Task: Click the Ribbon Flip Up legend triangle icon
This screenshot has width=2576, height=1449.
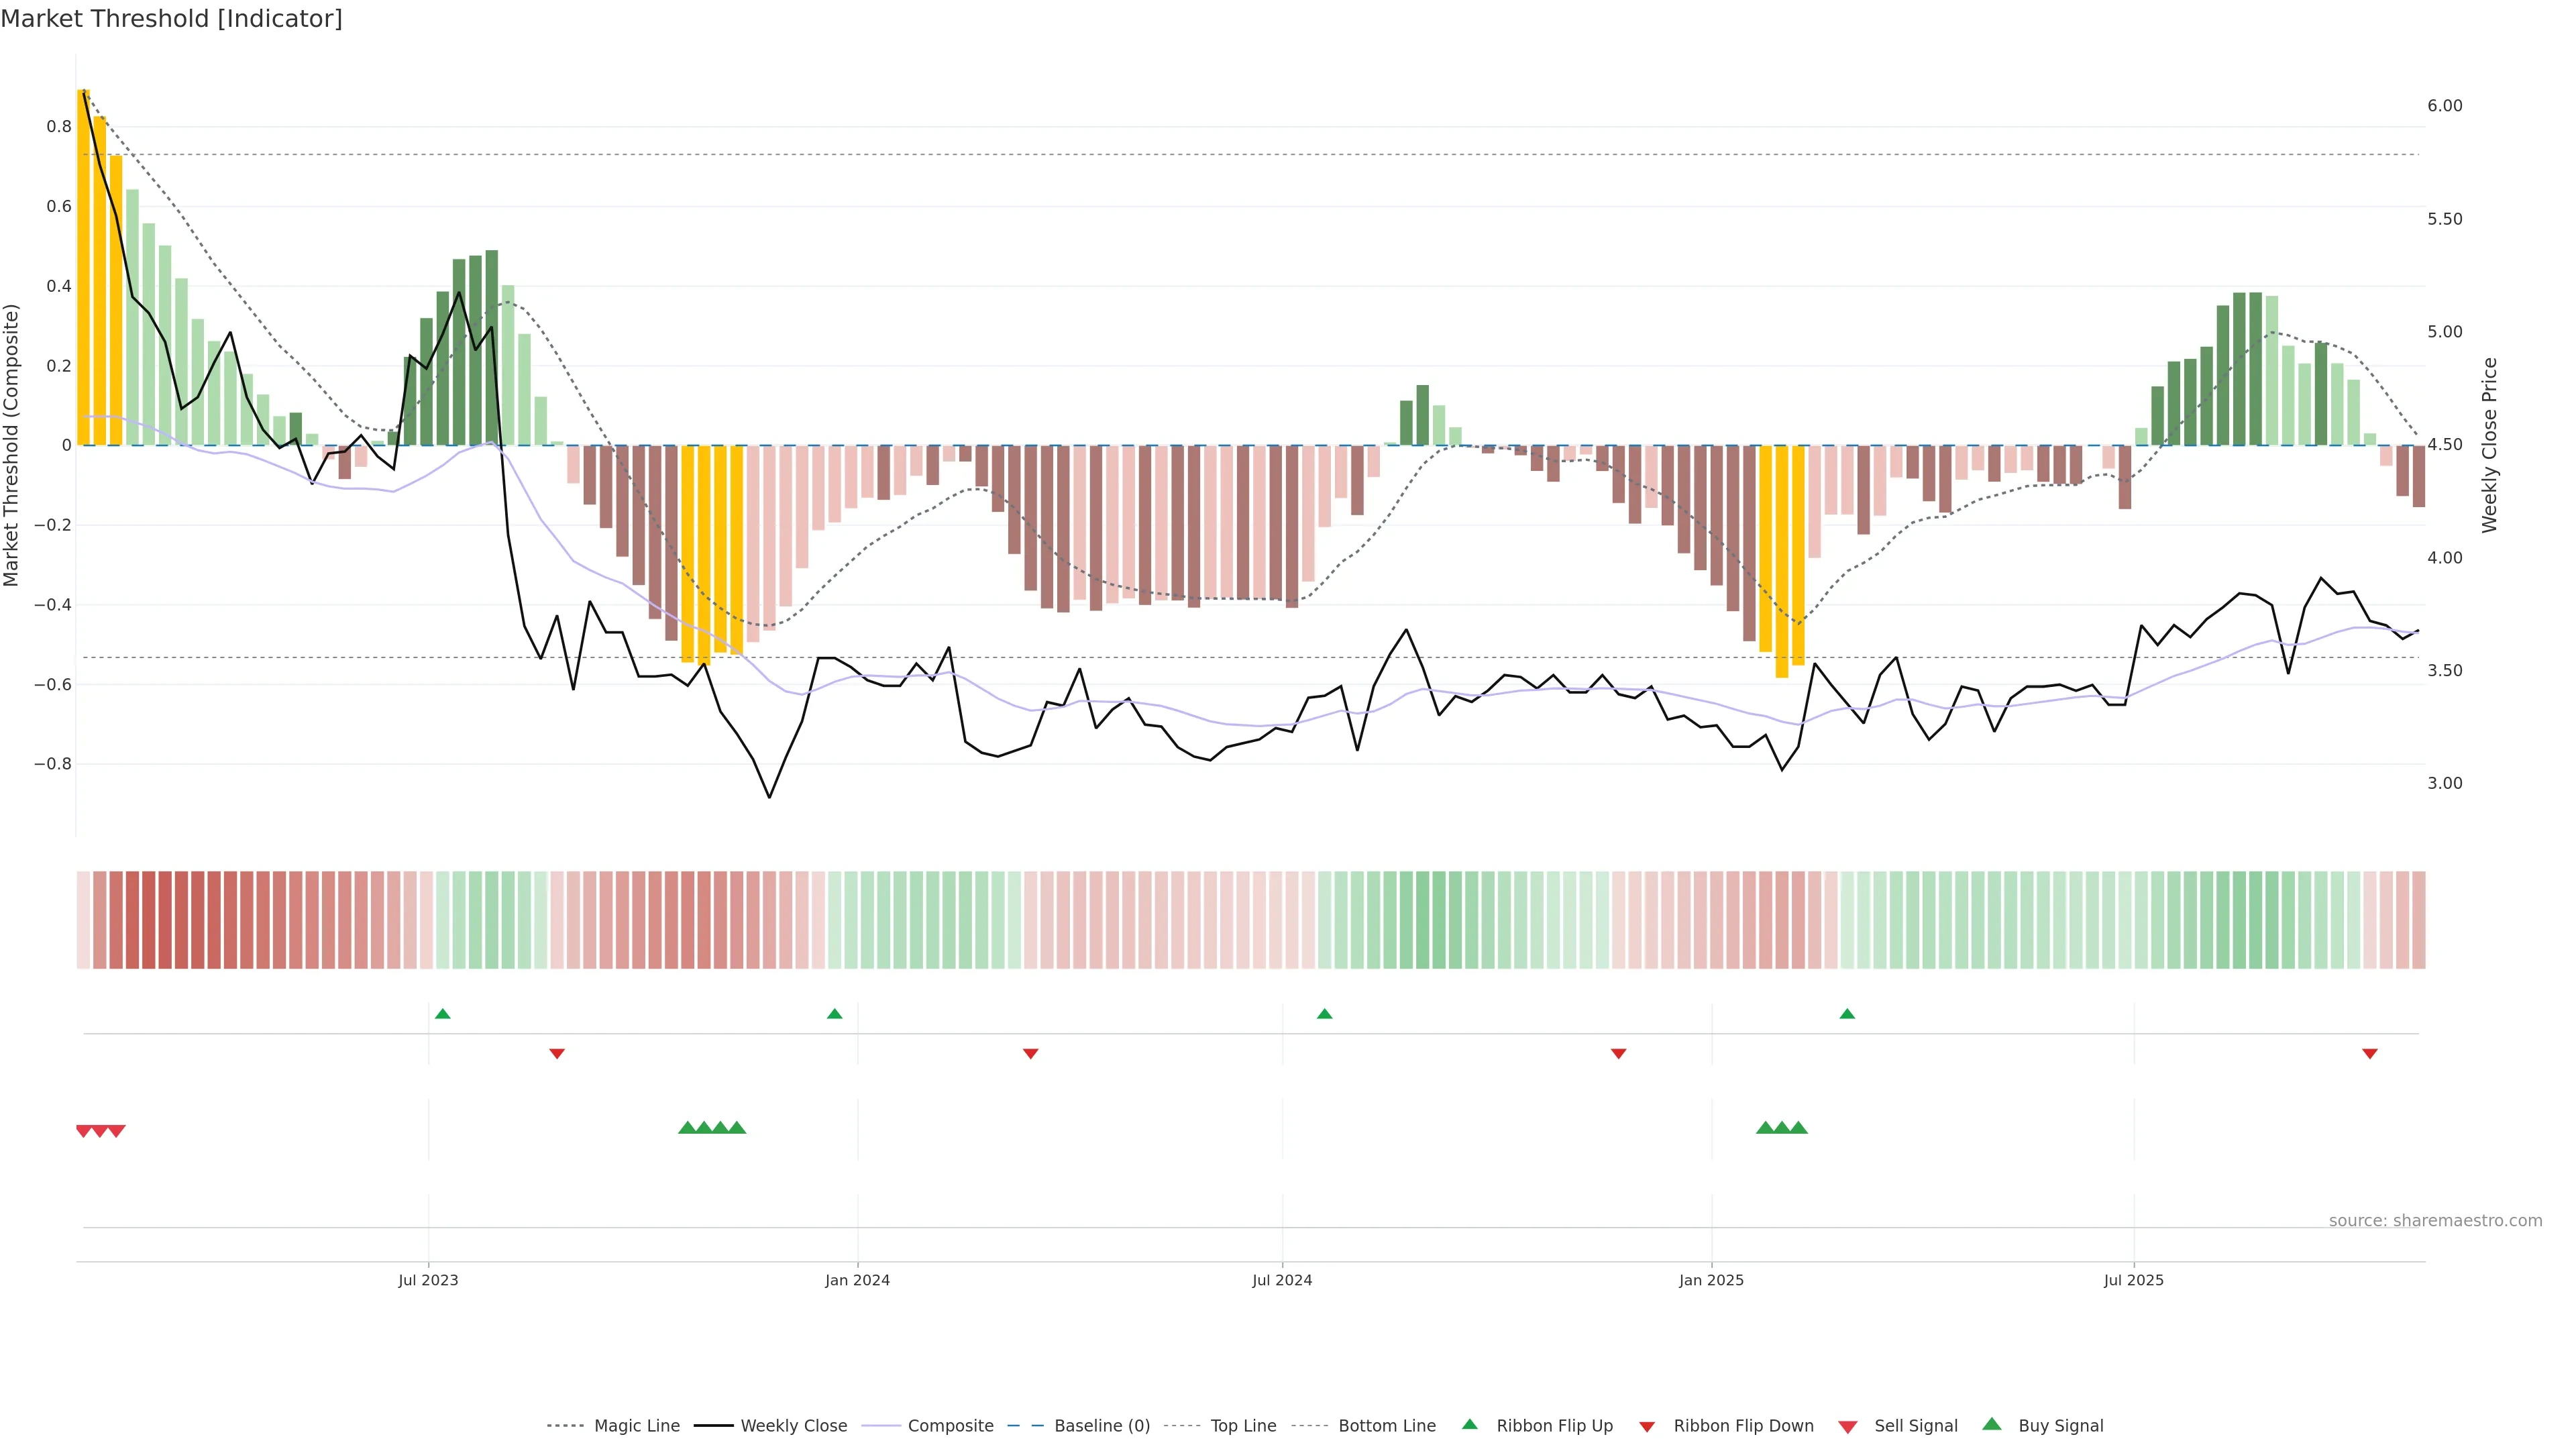Action: [1469, 1424]
